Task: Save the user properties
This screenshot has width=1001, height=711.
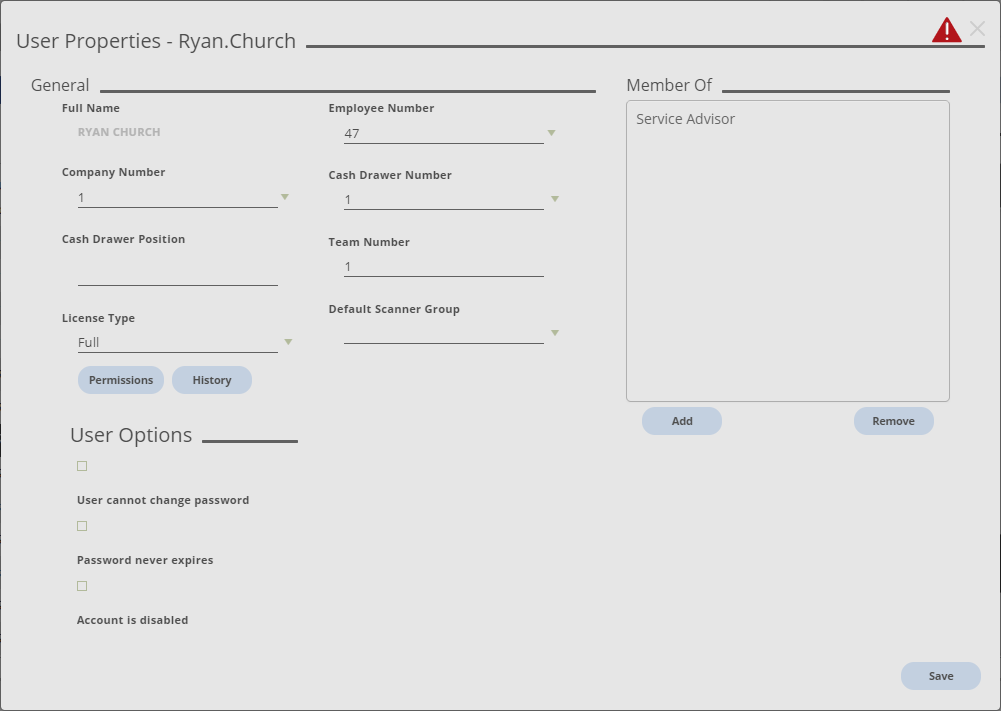Action: (940, 676)
